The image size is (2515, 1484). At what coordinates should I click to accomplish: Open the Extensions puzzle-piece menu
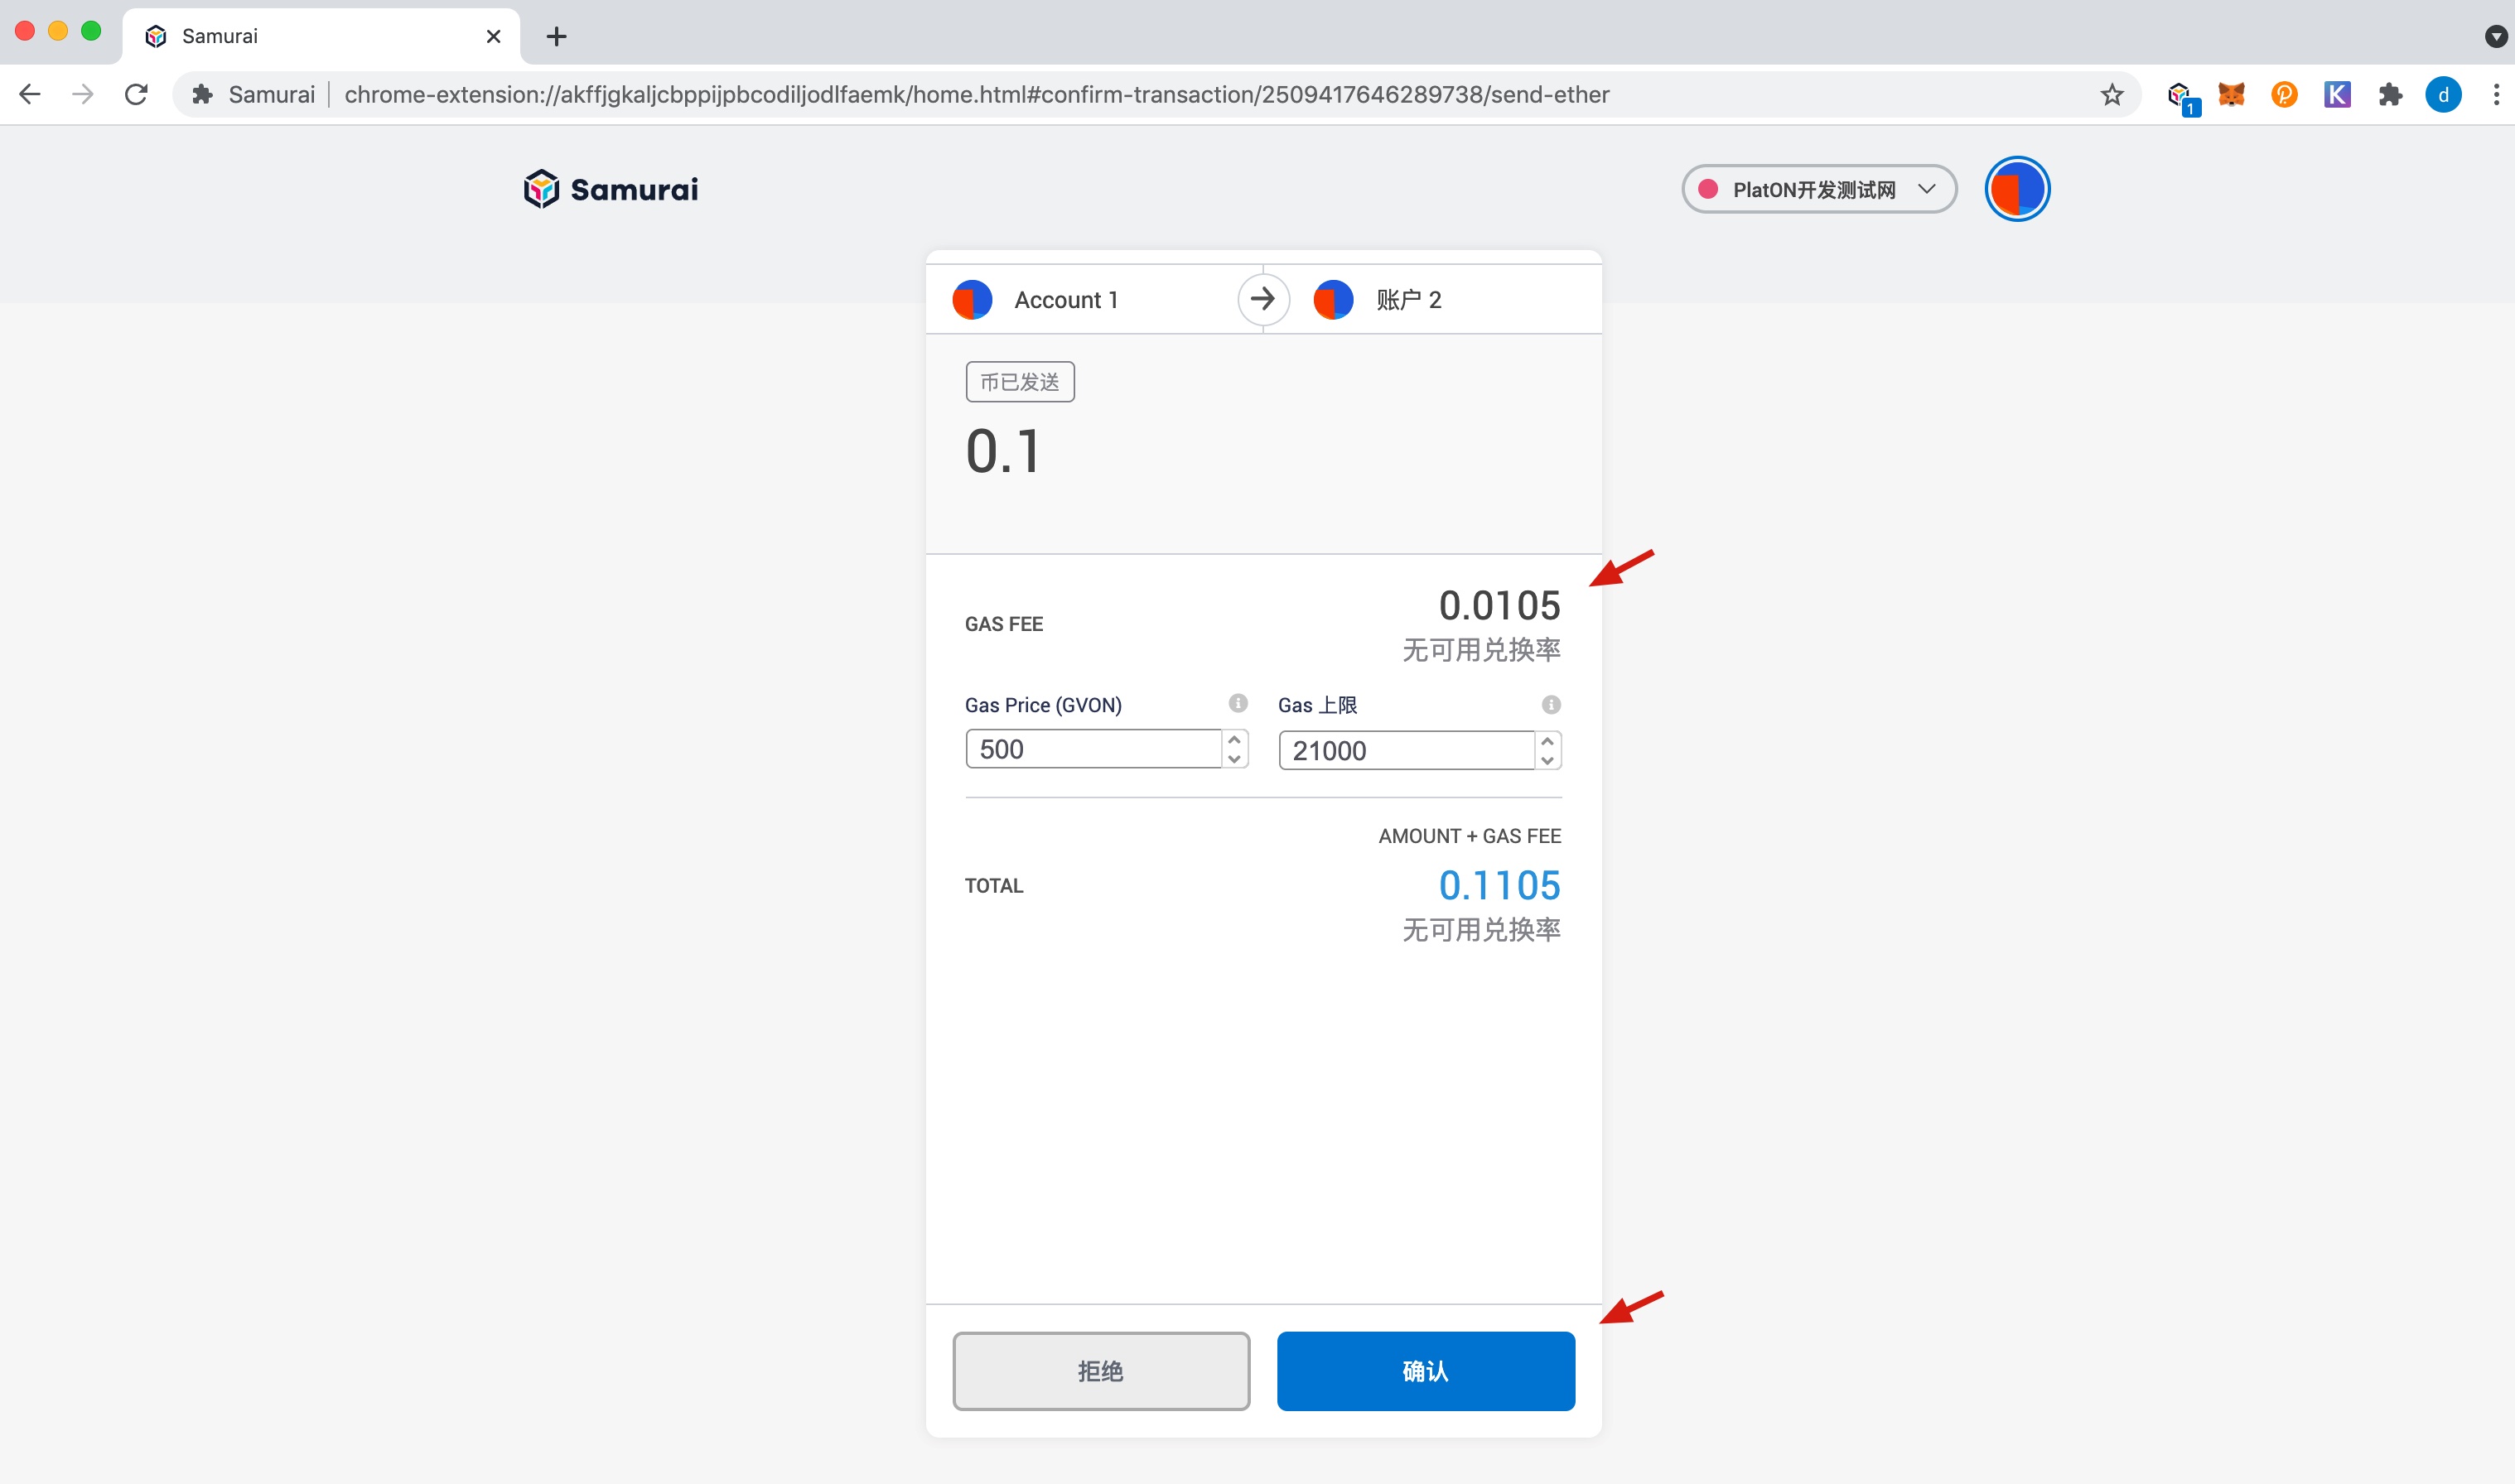[2390, 94]
